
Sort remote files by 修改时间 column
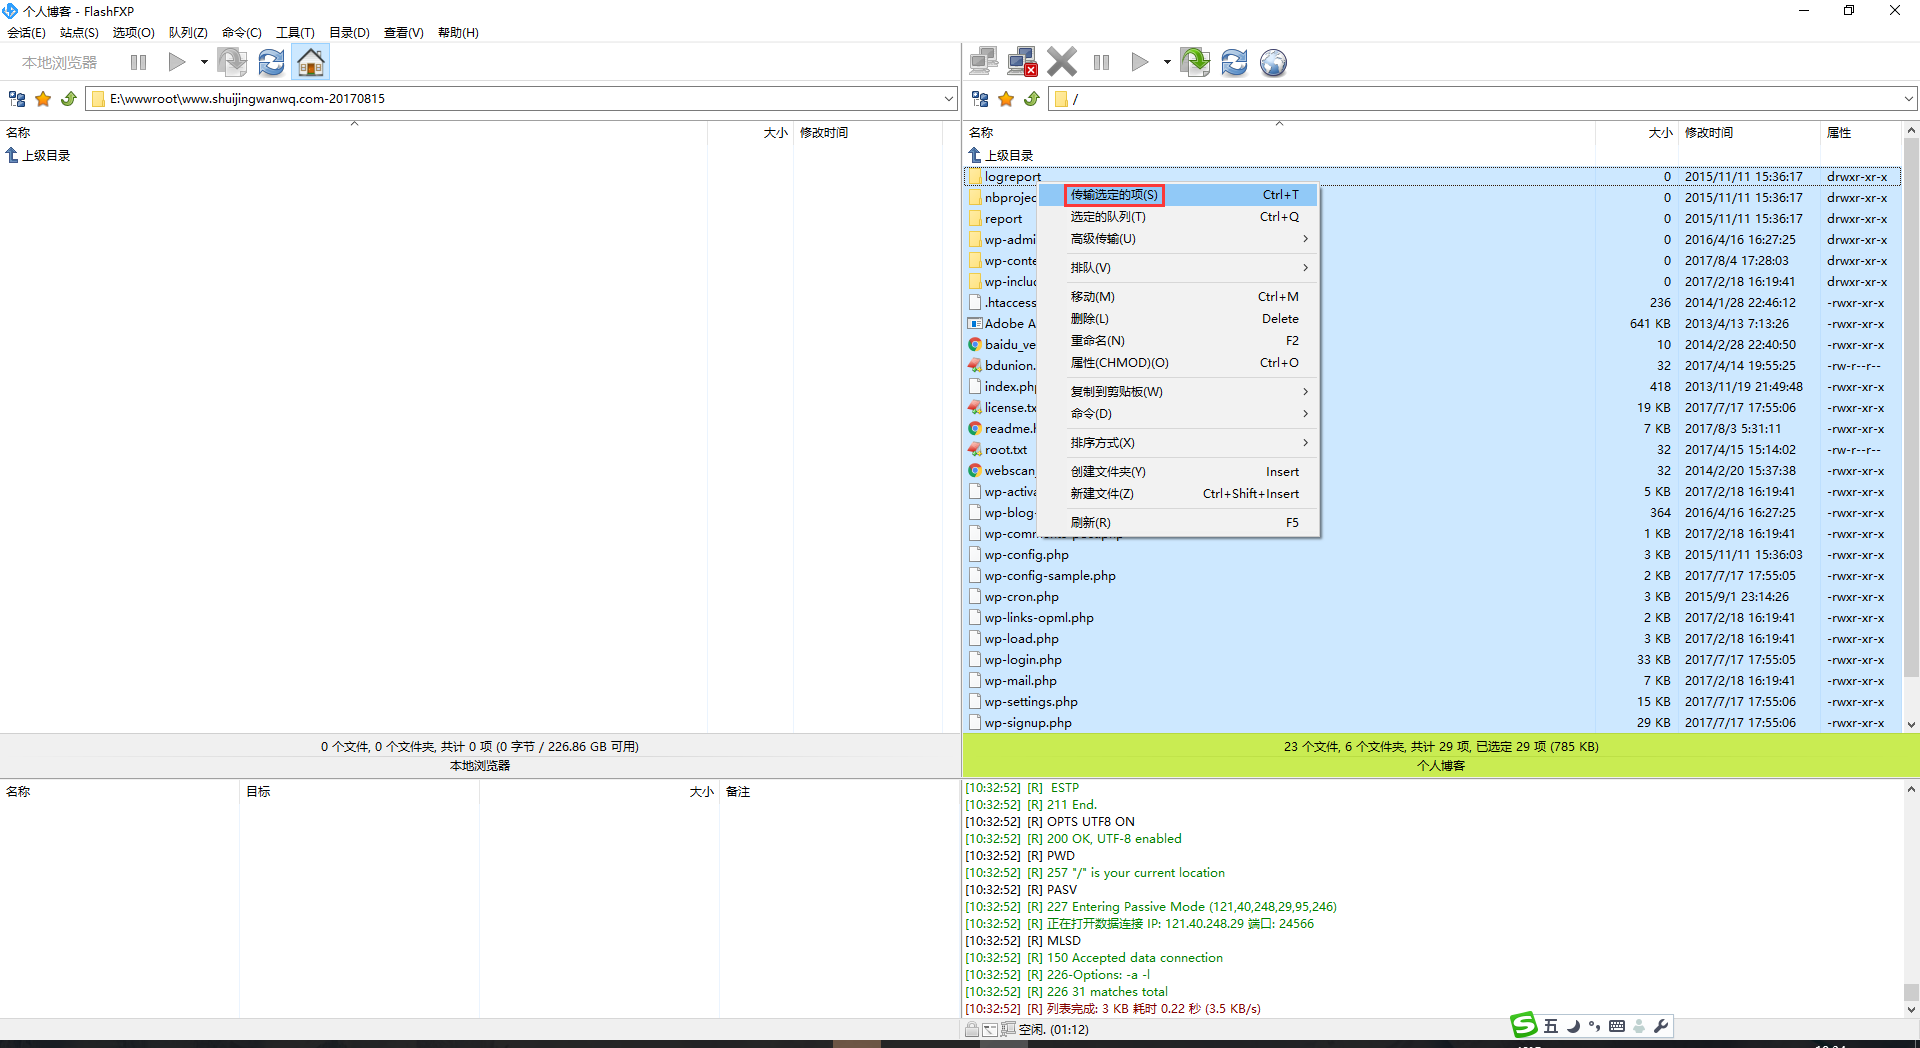[x=1709, y=132]
